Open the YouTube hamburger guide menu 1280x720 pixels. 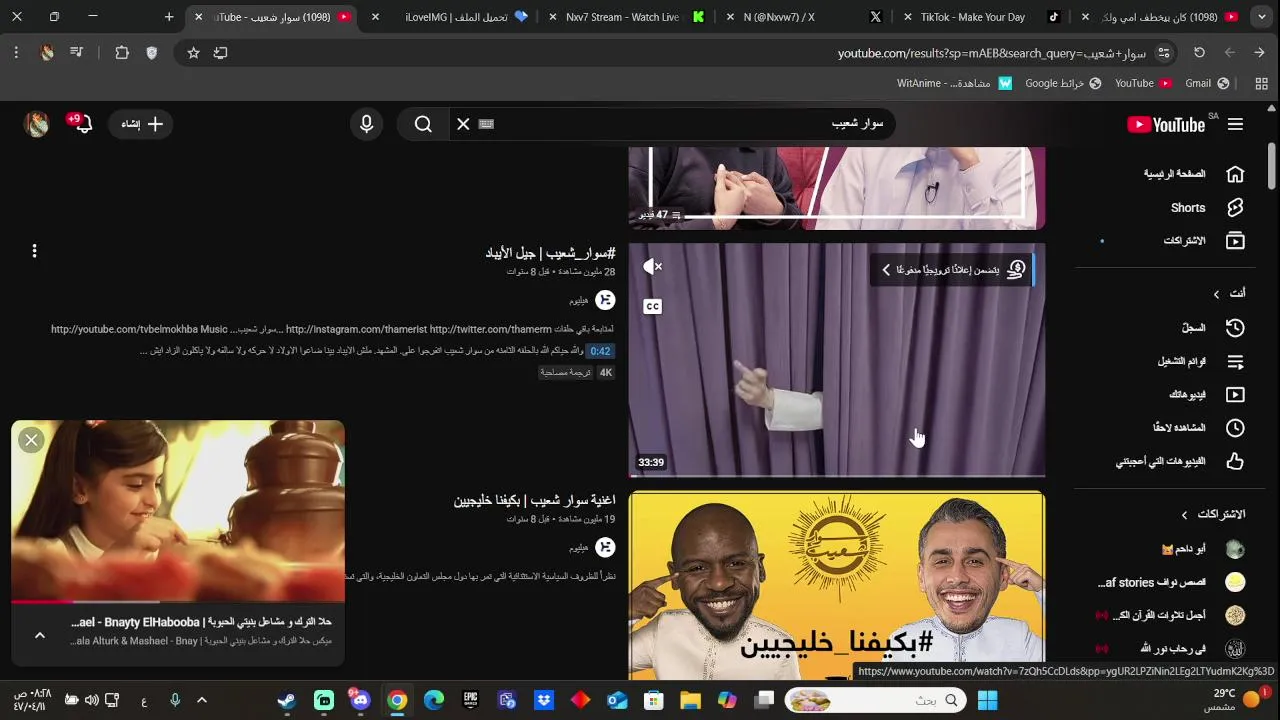click(1235, 124)
